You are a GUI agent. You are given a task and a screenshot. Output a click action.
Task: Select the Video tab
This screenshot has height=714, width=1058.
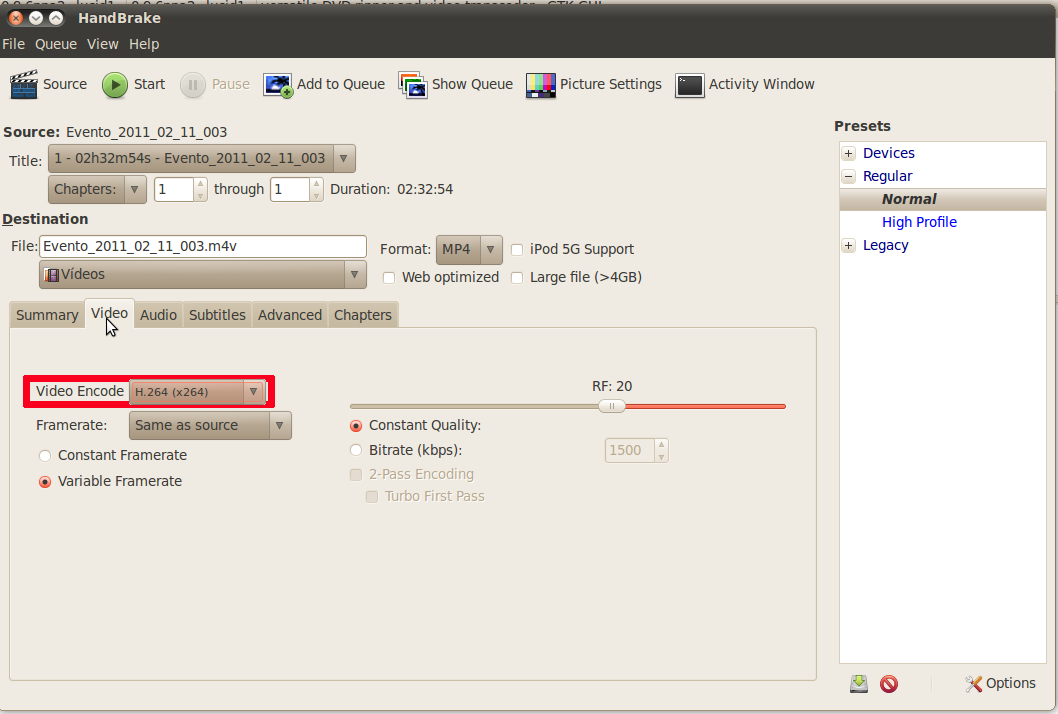tap(109, 314)
